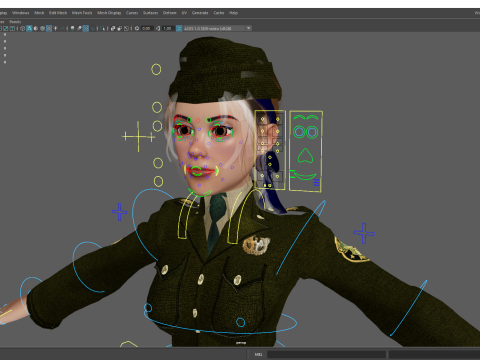The image size is (480, 360).
Task: Open the Panels menu in viewport
Action: click(x=15, y=22)
